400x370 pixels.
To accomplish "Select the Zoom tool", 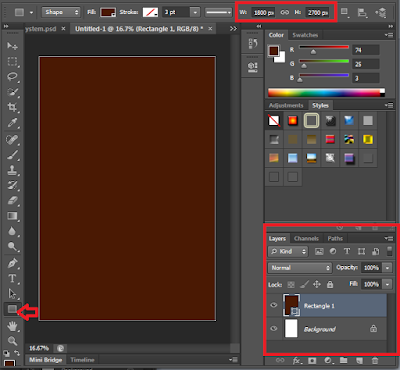I will click(x=12, y=341).
